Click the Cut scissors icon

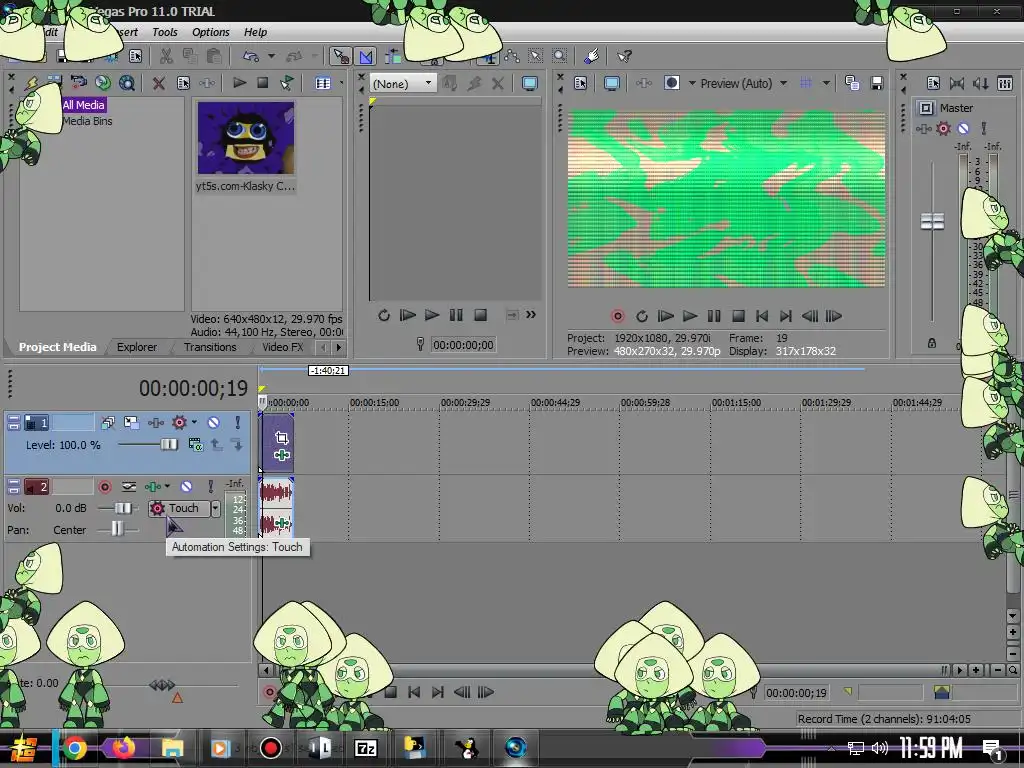166,56
